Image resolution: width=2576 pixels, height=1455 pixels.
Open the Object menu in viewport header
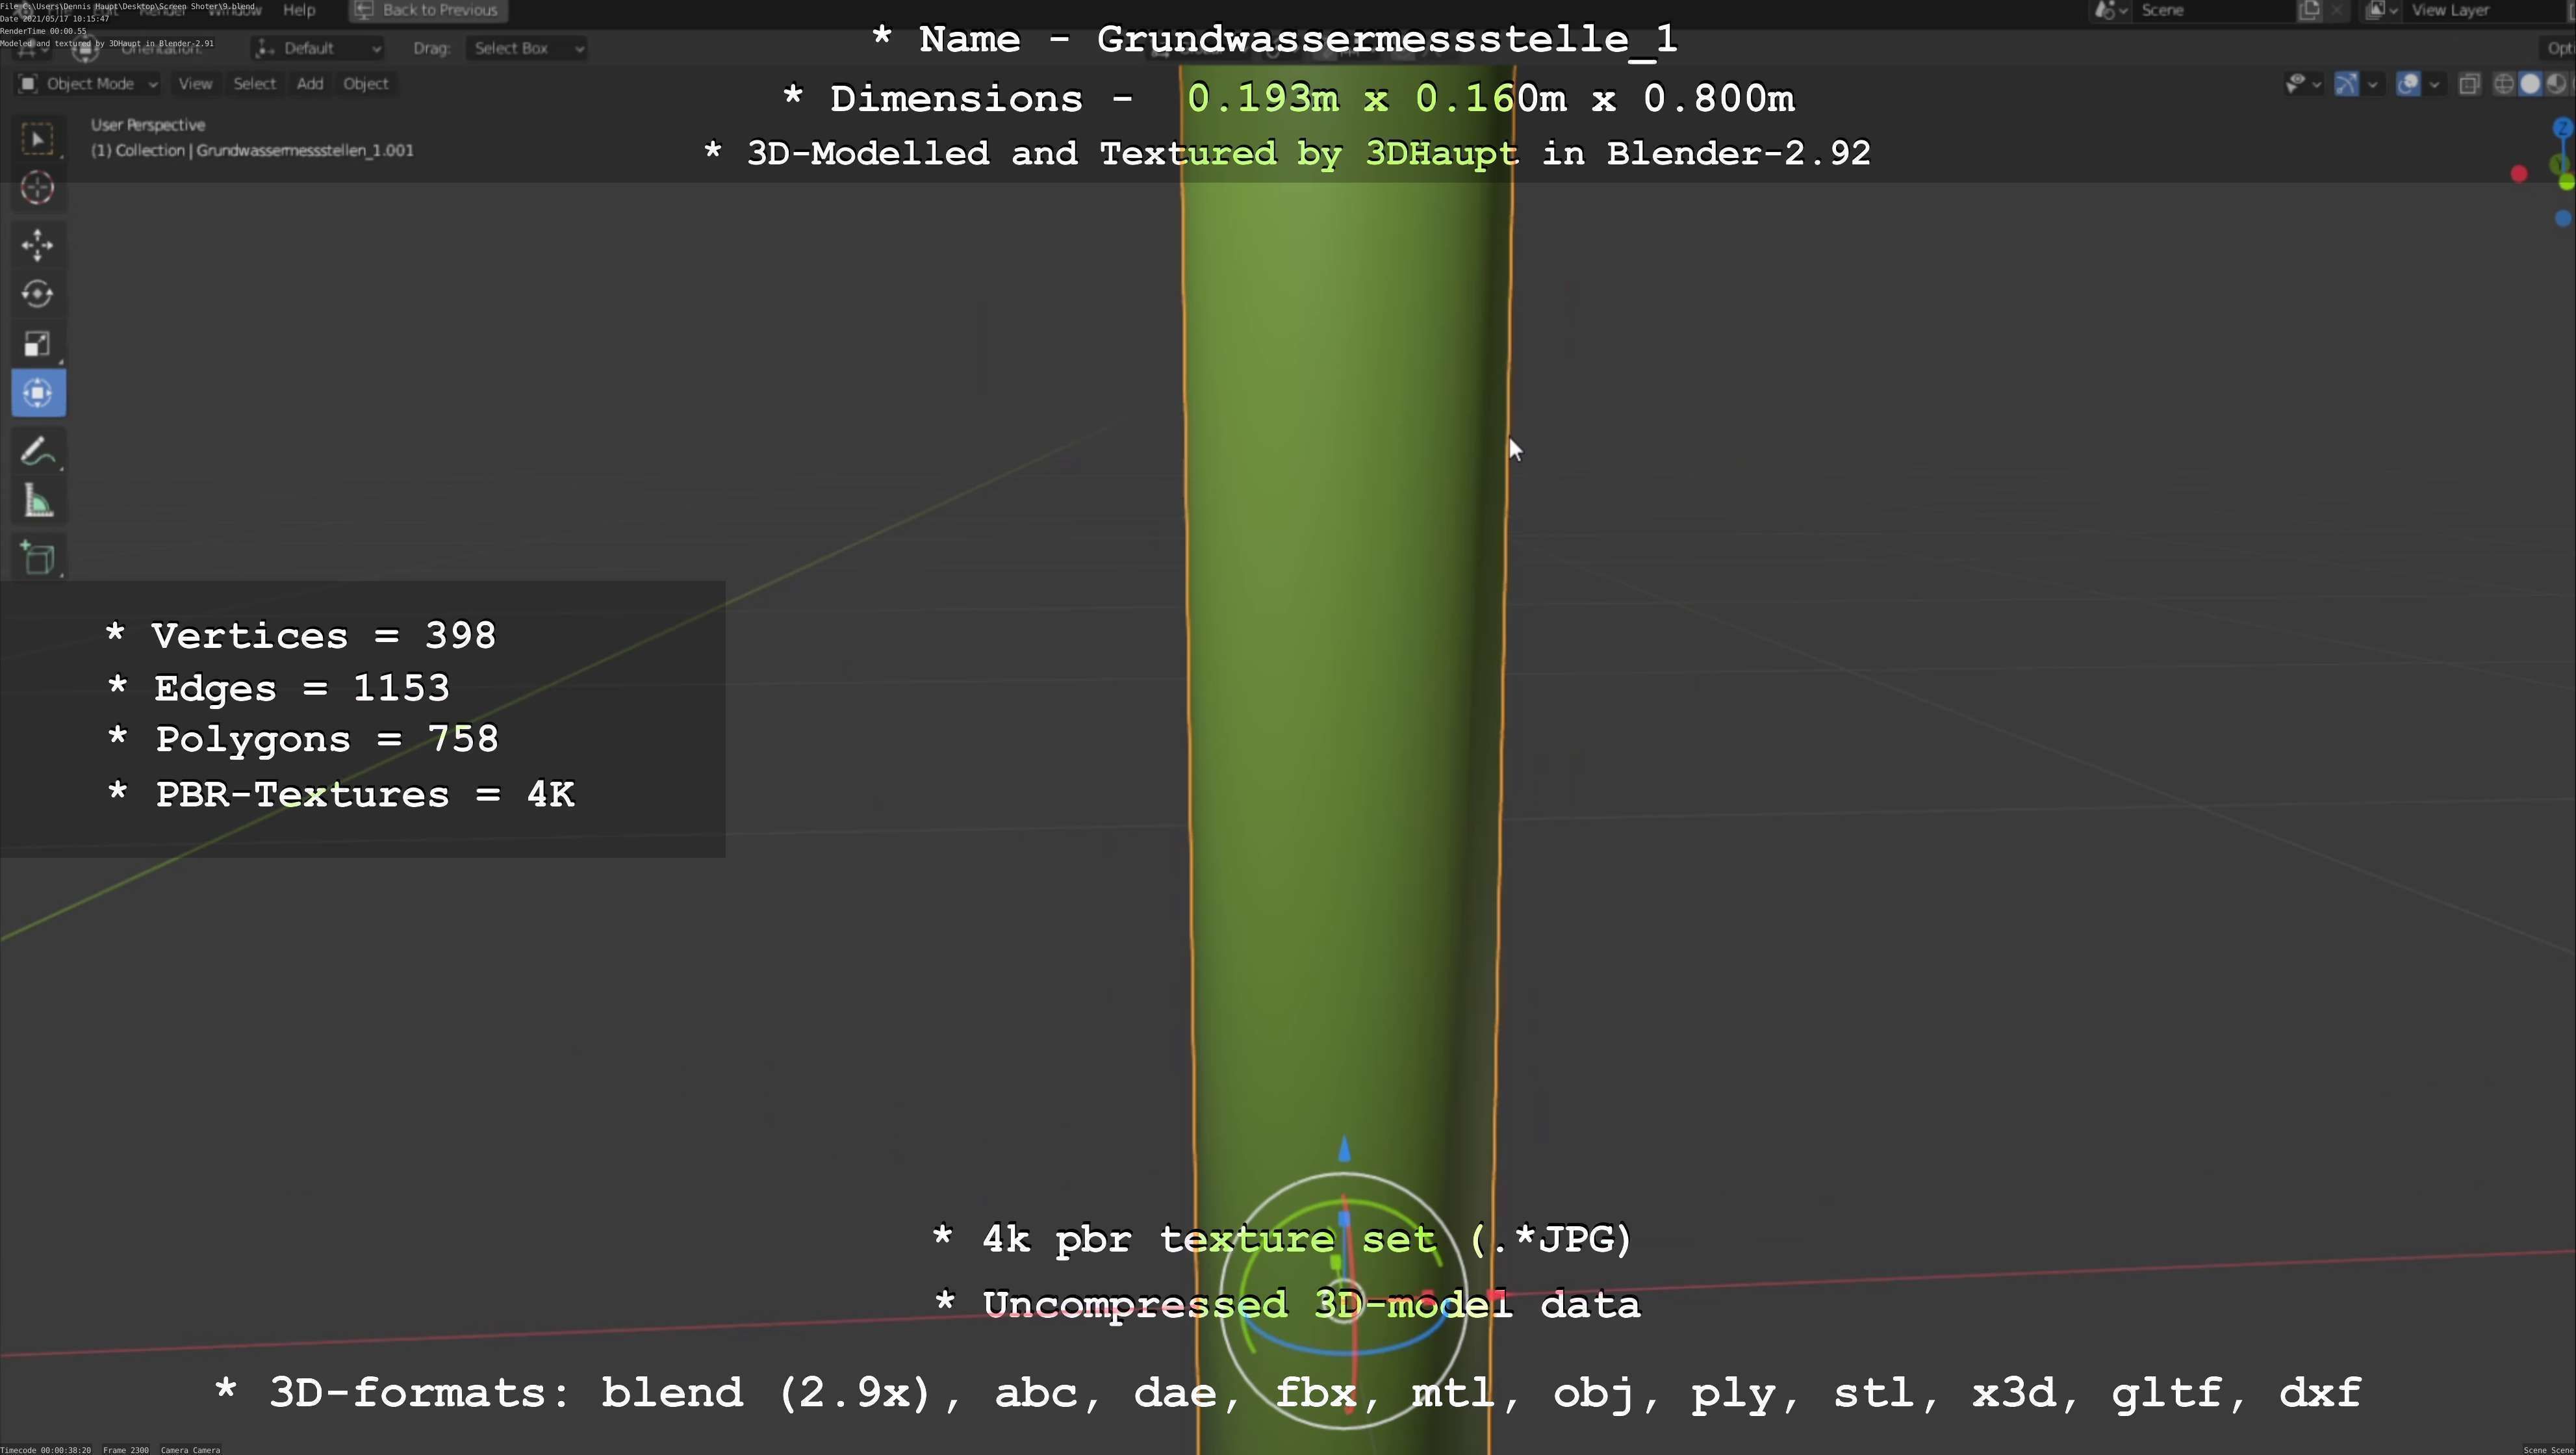click(x=366, y=84)
